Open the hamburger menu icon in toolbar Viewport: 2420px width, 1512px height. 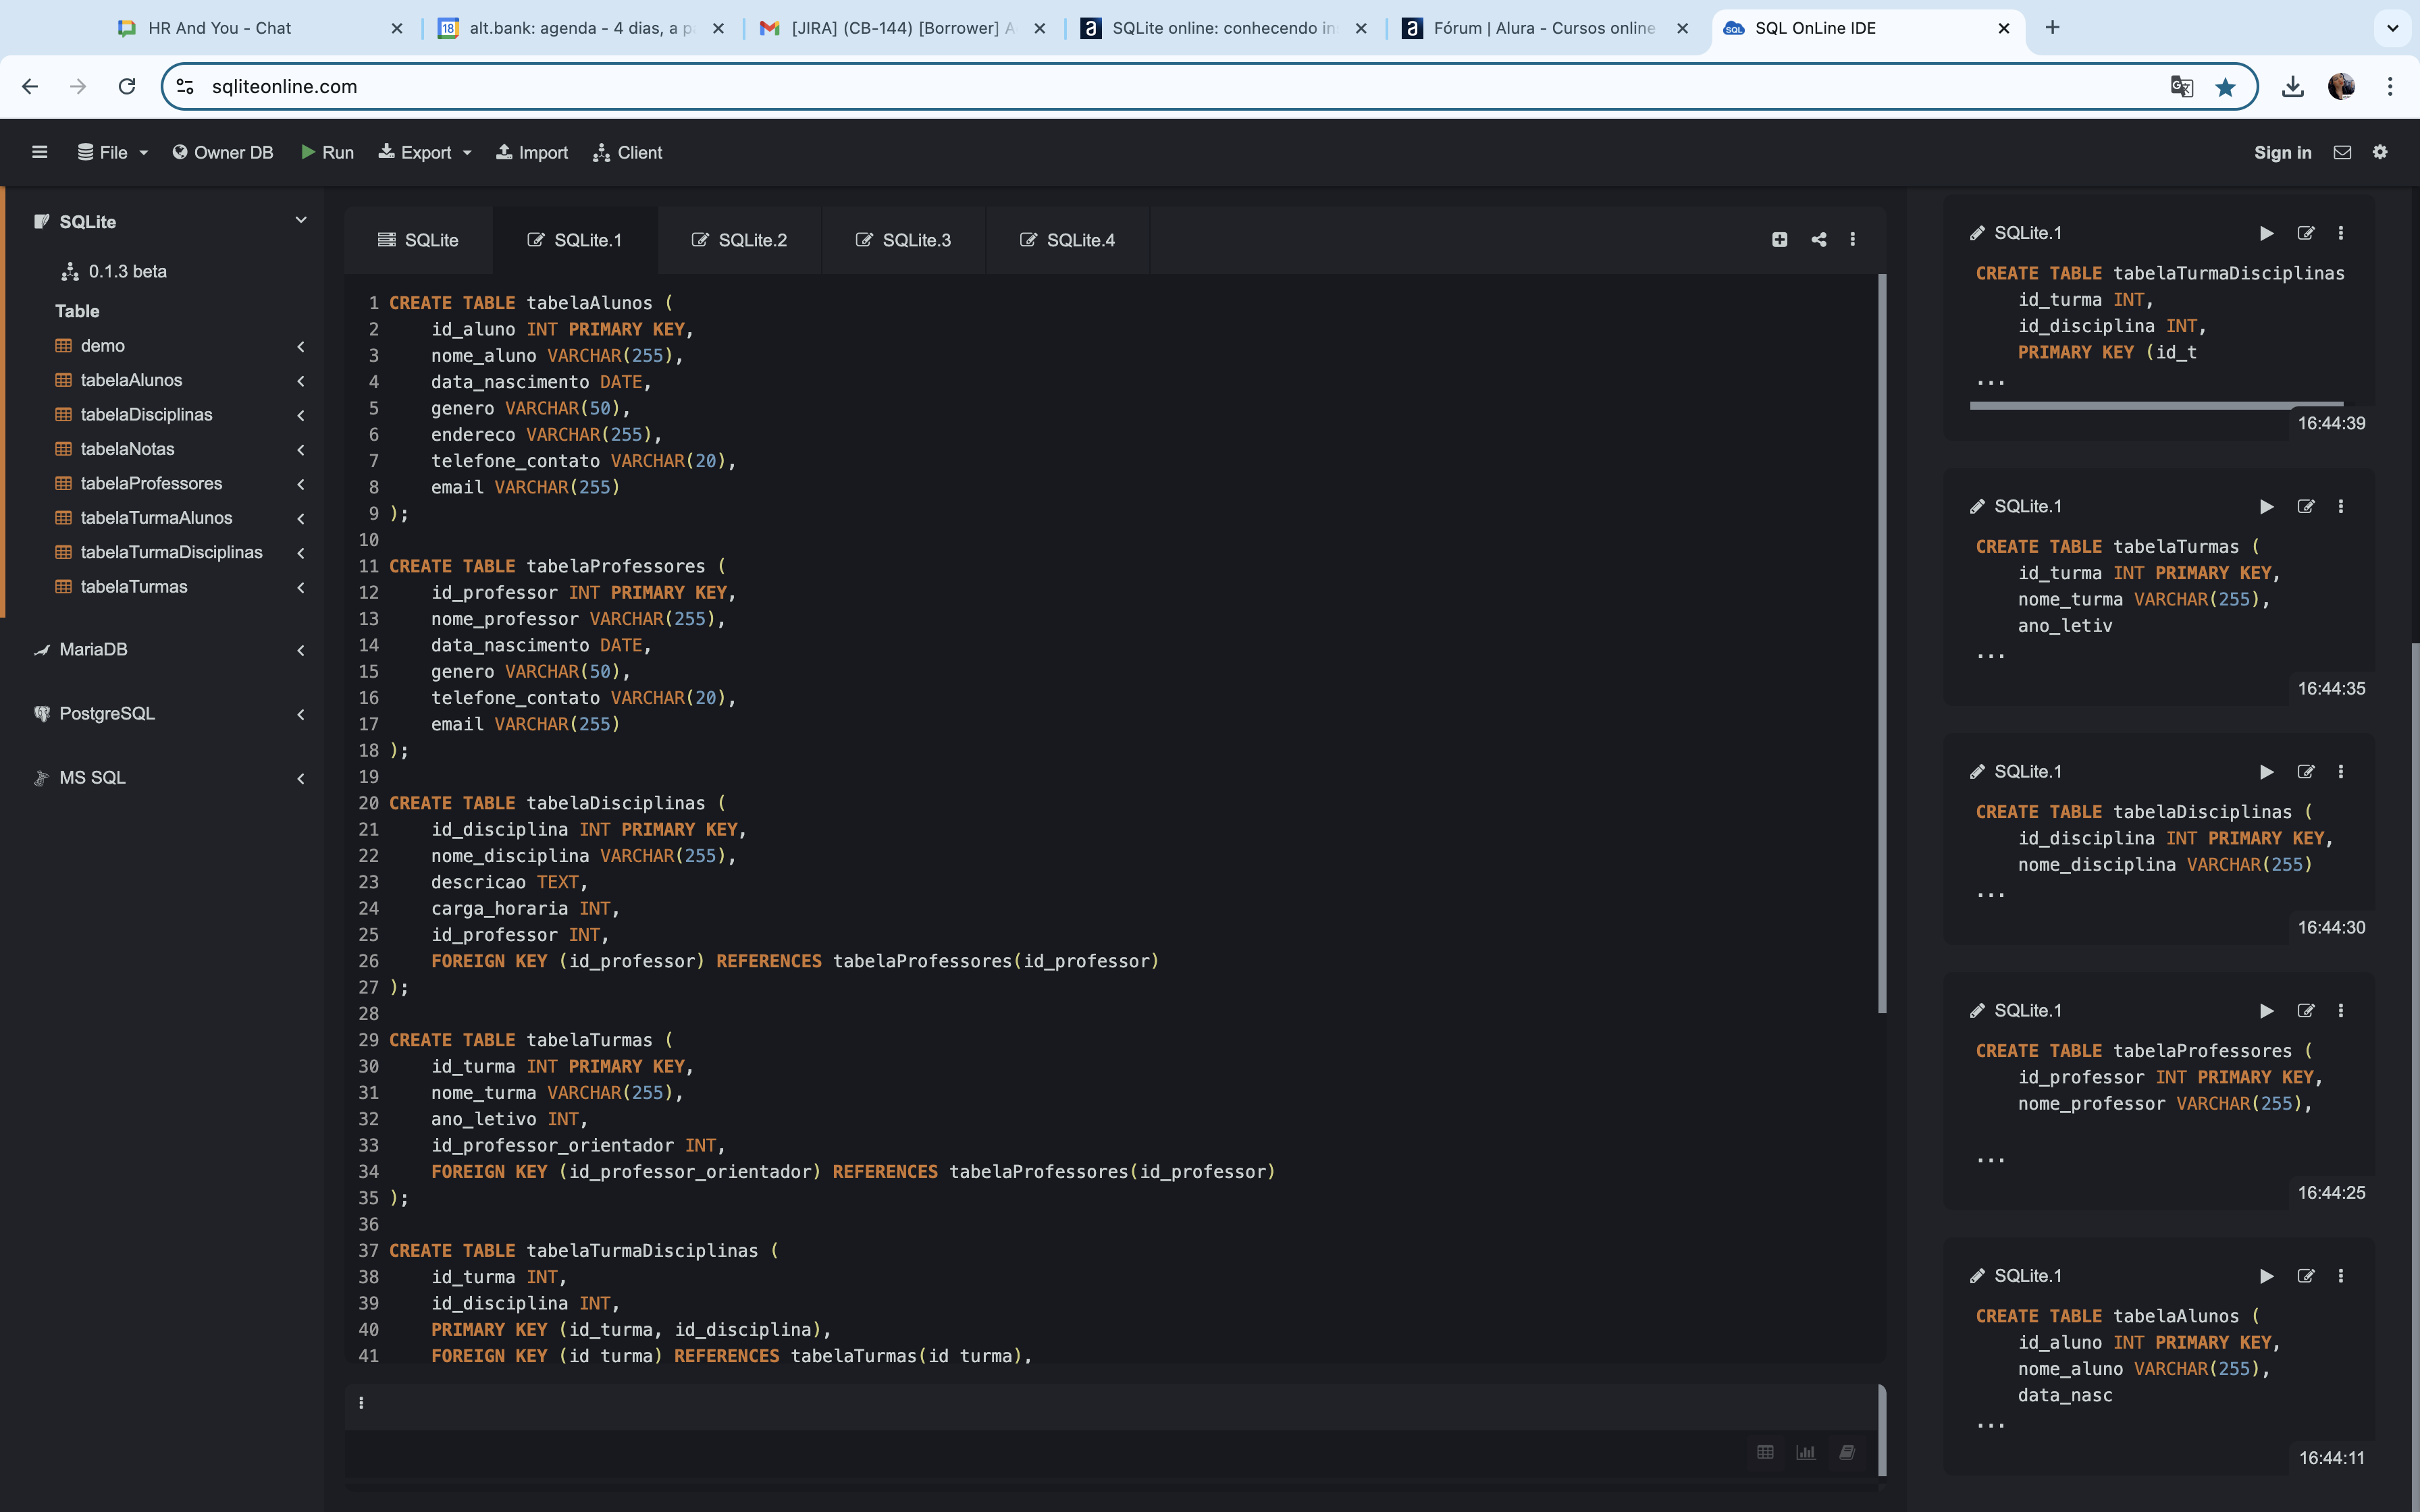[x=40, y=152]
